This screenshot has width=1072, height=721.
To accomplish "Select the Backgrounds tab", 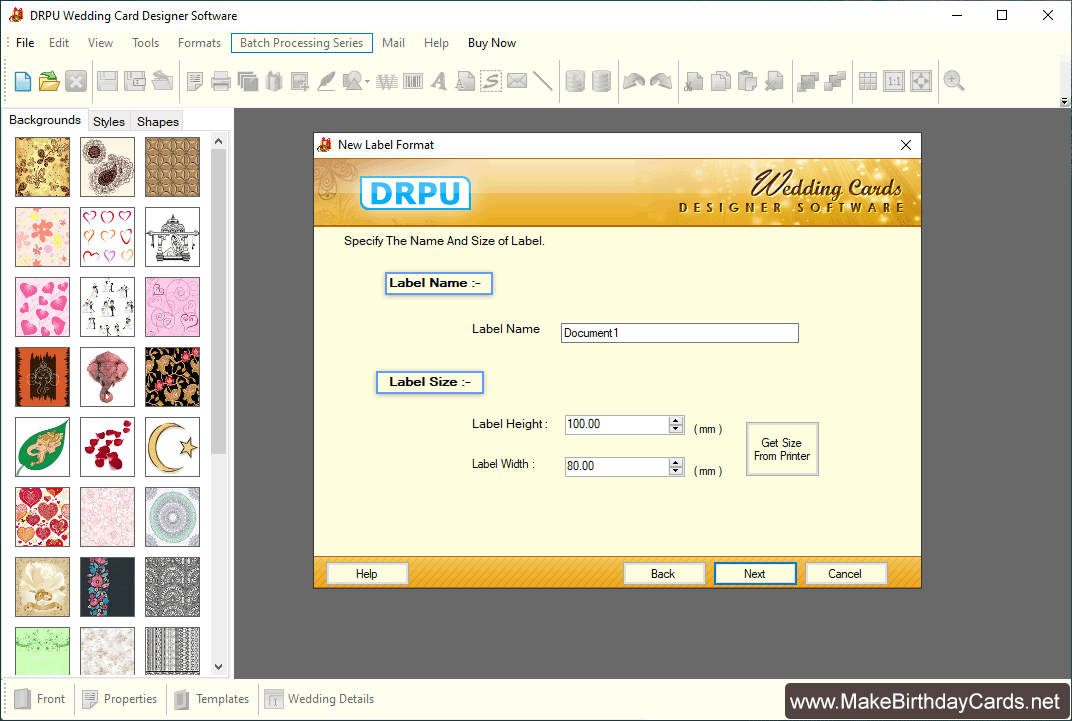I will pos(45,120).
